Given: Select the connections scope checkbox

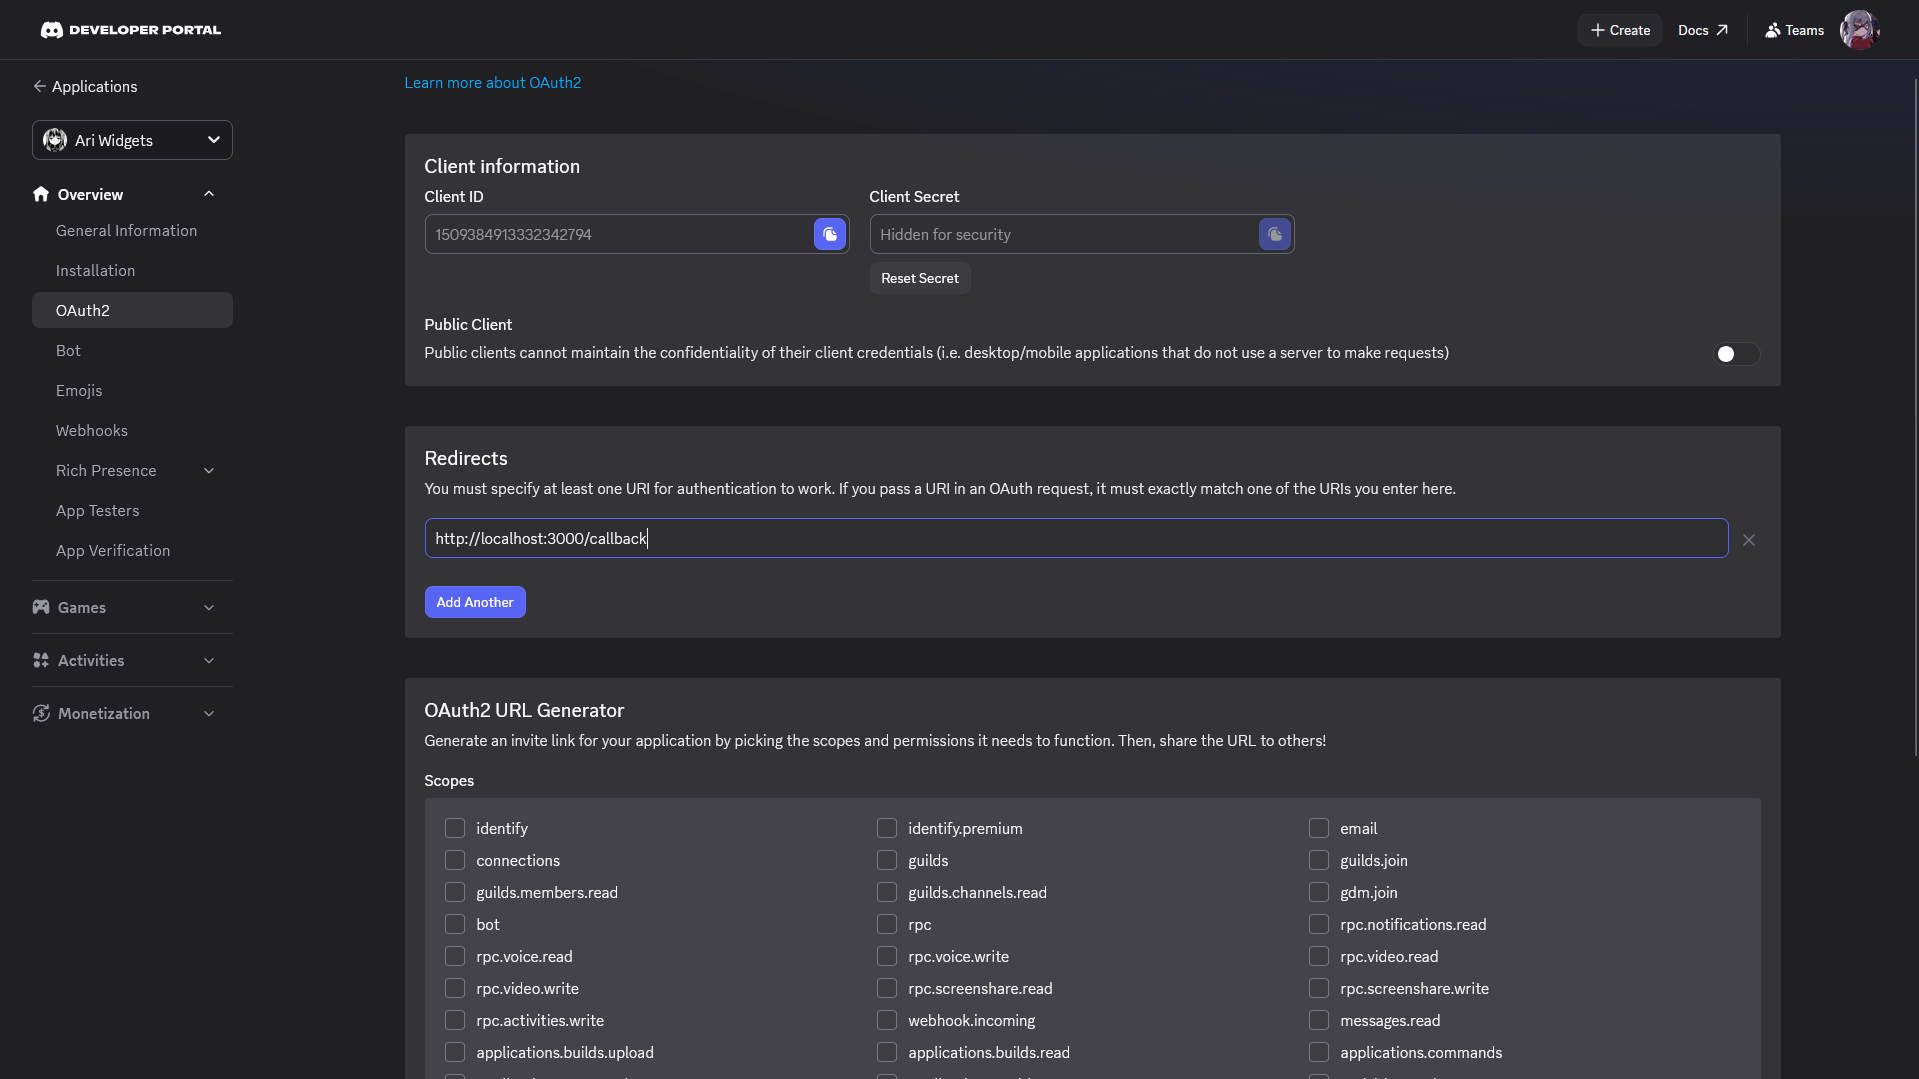Looking at the screenshot, I should click(455, 860).
